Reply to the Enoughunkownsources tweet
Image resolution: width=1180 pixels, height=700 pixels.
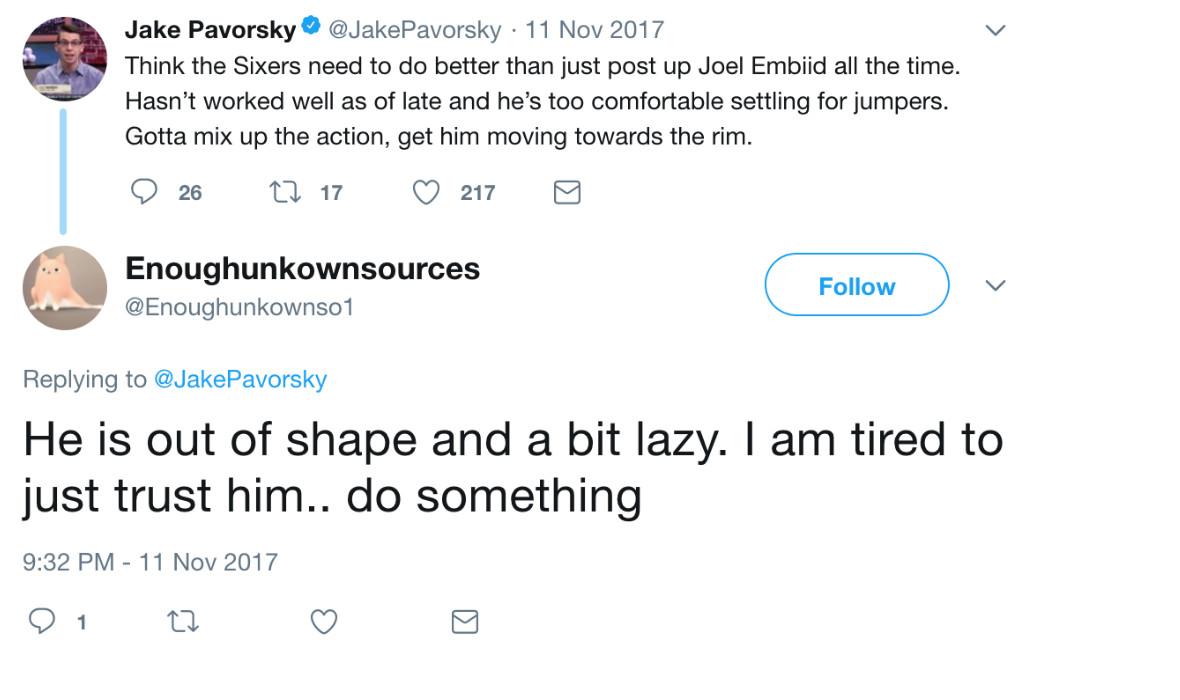coord(41,622)
